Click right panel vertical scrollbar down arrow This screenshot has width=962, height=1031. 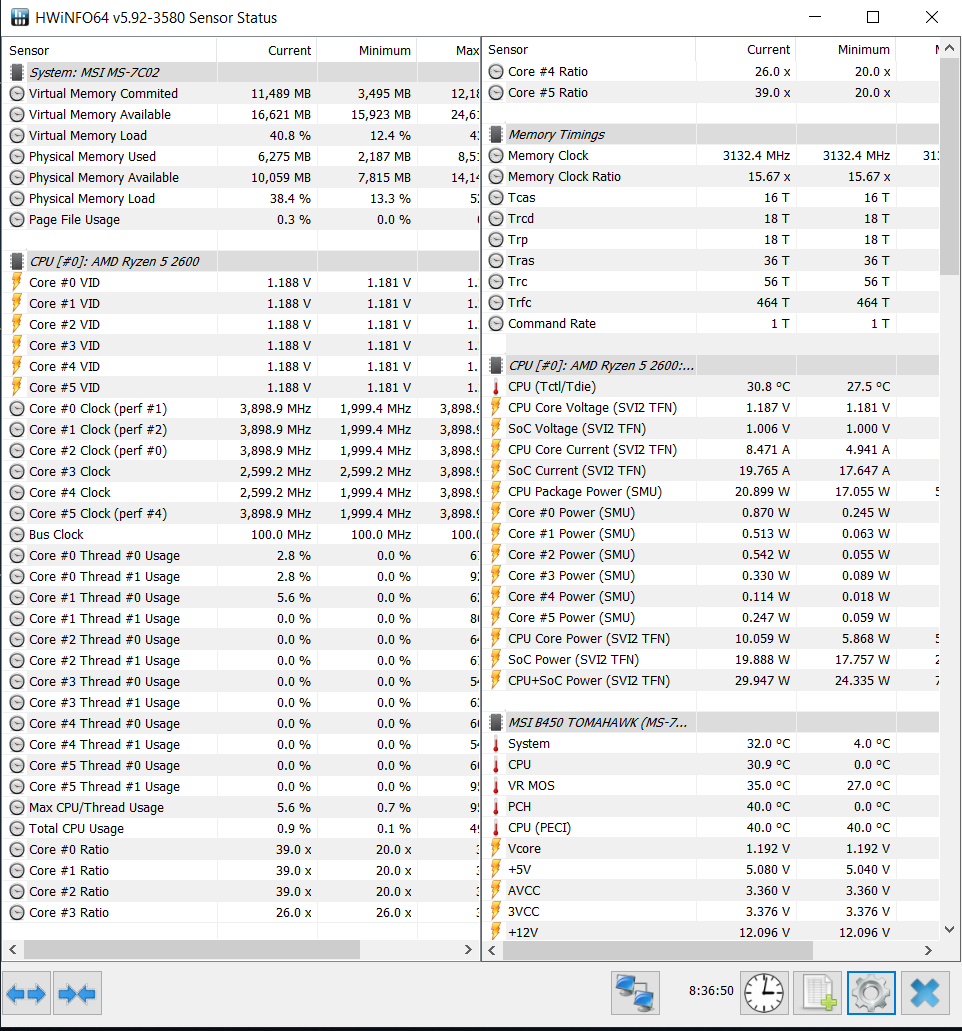click(949, 929)
